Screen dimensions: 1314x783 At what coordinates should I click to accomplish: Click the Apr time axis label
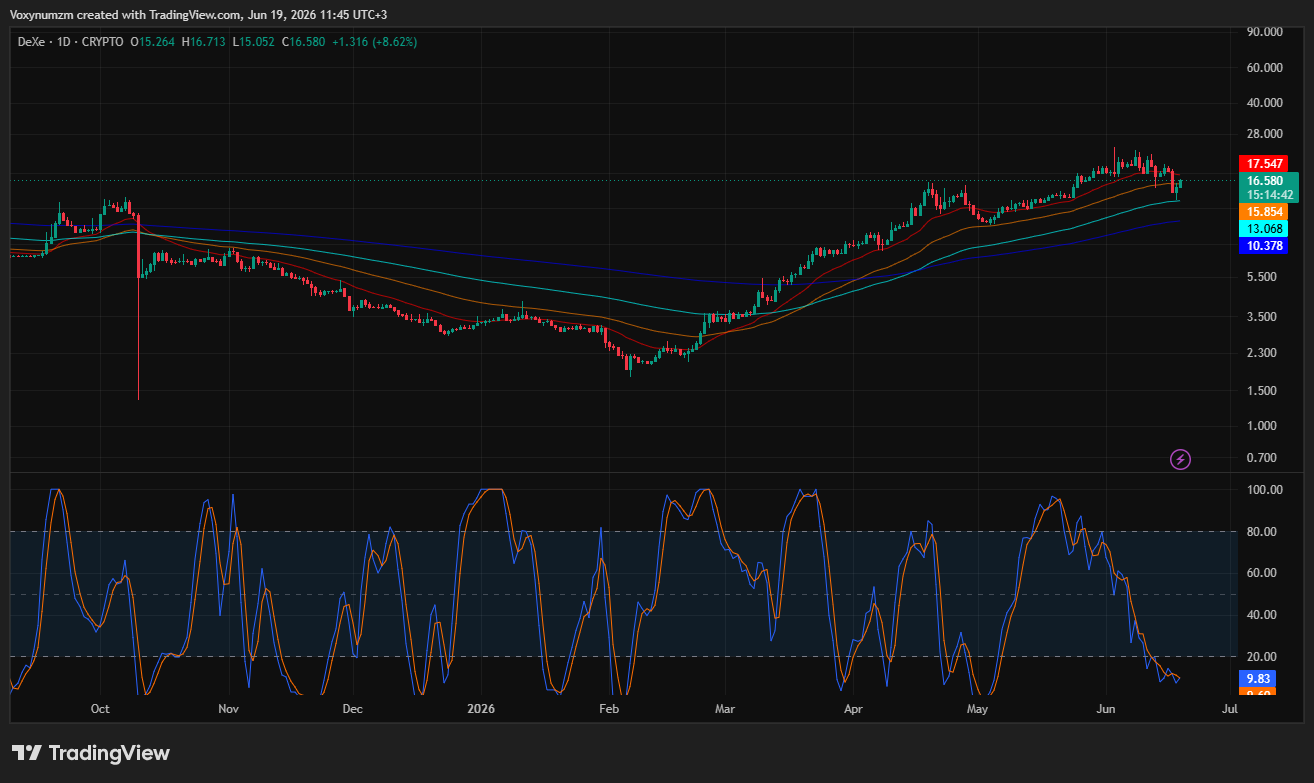pyautogui.click(x=853, y=709)
